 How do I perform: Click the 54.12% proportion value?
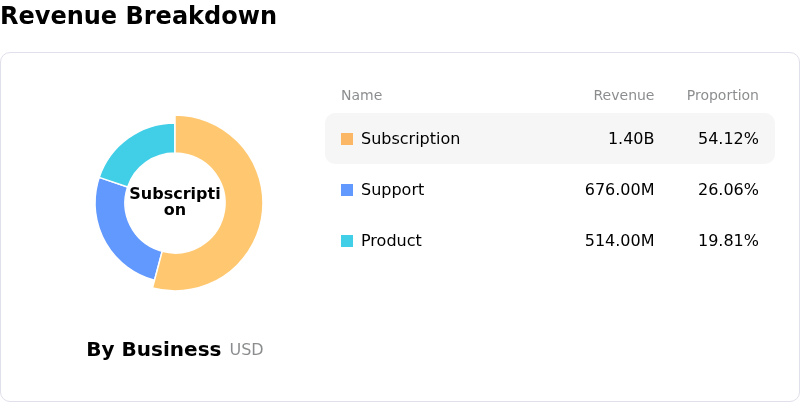pyautogui.click(x=728, y=139)
